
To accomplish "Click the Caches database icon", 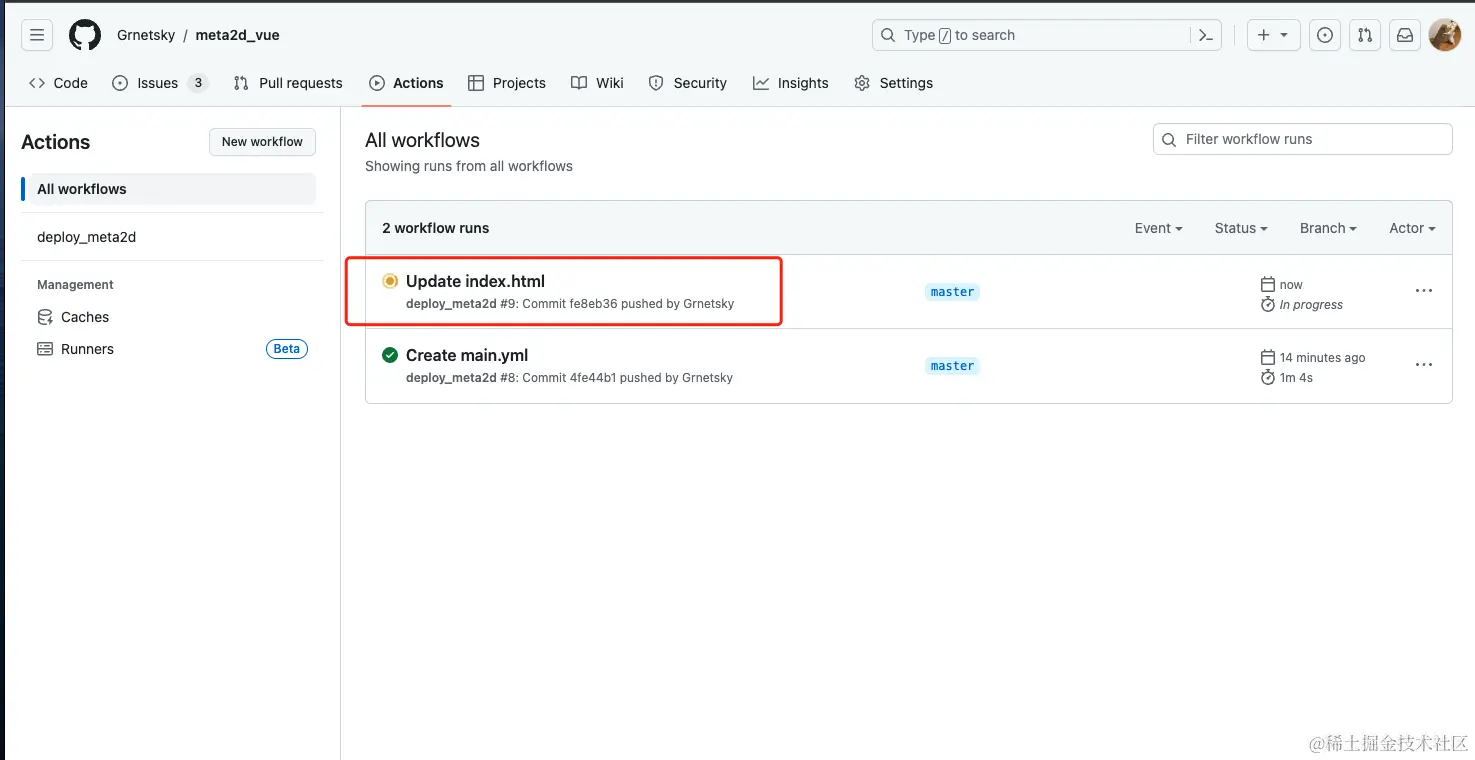I will point(45,317).
